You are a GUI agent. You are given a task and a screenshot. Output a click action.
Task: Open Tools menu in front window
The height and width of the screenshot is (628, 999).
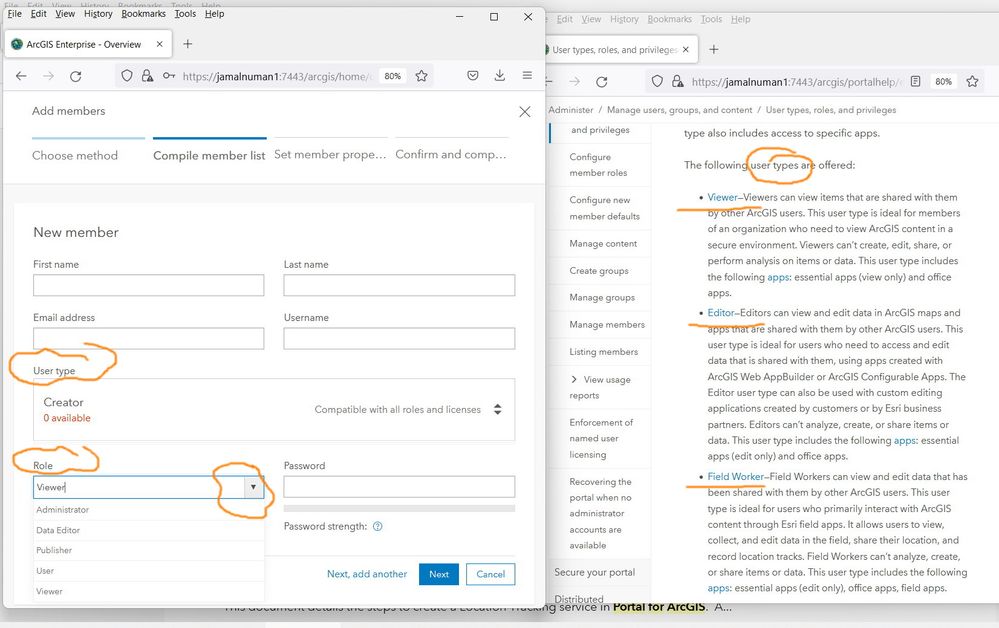[185, 13]
